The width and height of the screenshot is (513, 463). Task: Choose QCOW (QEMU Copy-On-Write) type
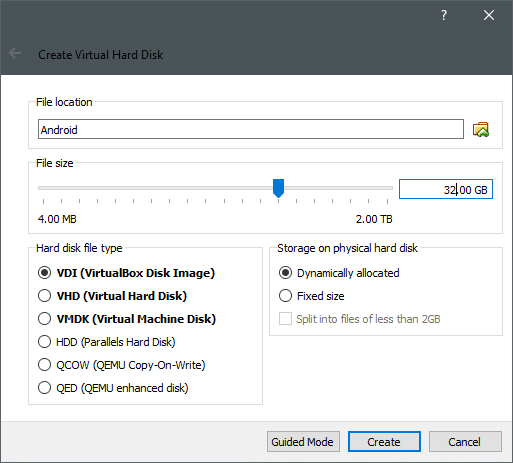[122, 365]
